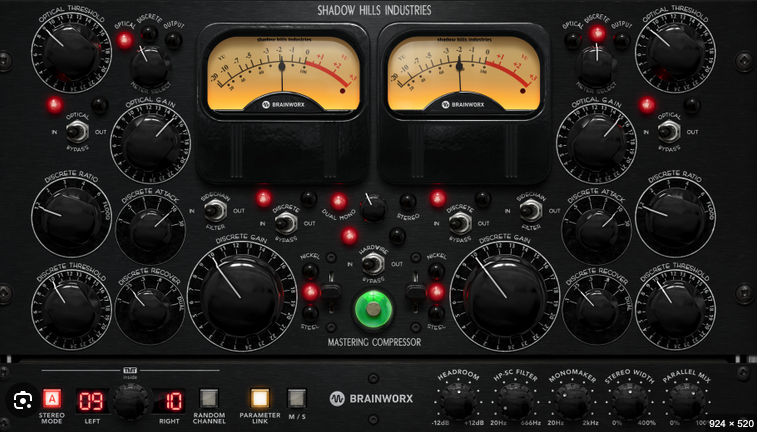757x432 pixels.
Task: Click the Random Channel button
Action: (x=209, y=399)
